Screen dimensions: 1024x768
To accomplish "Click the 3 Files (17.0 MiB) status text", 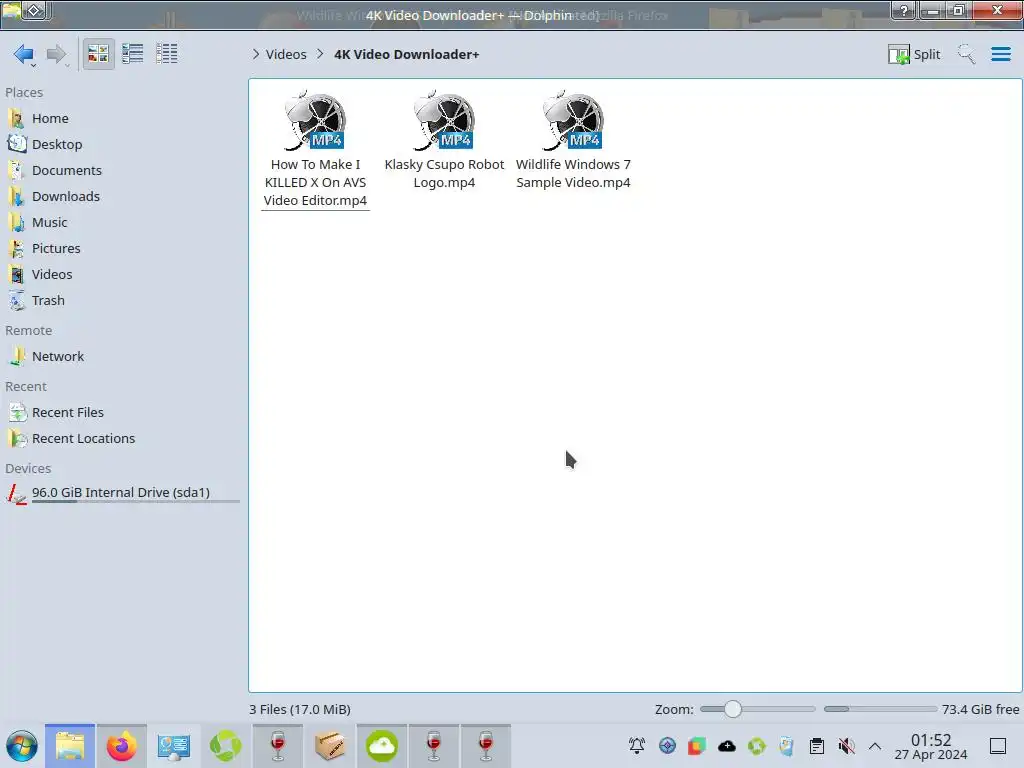I will point(300,709).
